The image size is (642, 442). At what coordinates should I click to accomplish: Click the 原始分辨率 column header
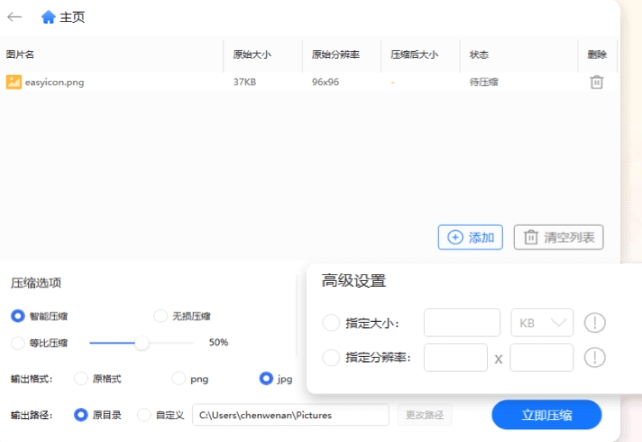pos(336,54)
